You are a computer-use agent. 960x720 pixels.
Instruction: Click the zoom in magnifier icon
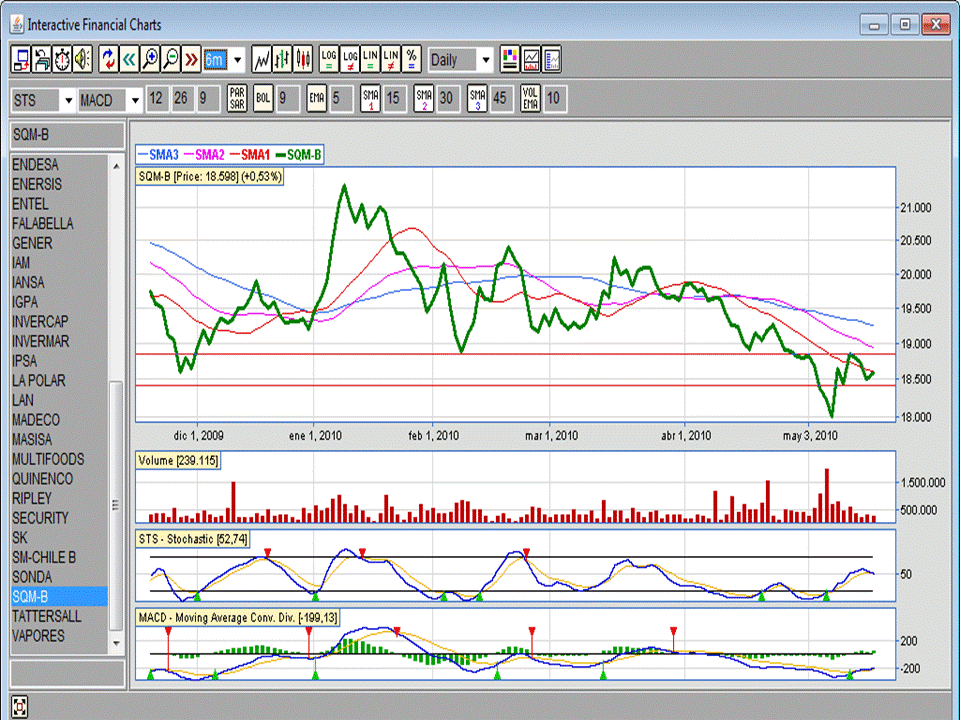coord(150,59)
